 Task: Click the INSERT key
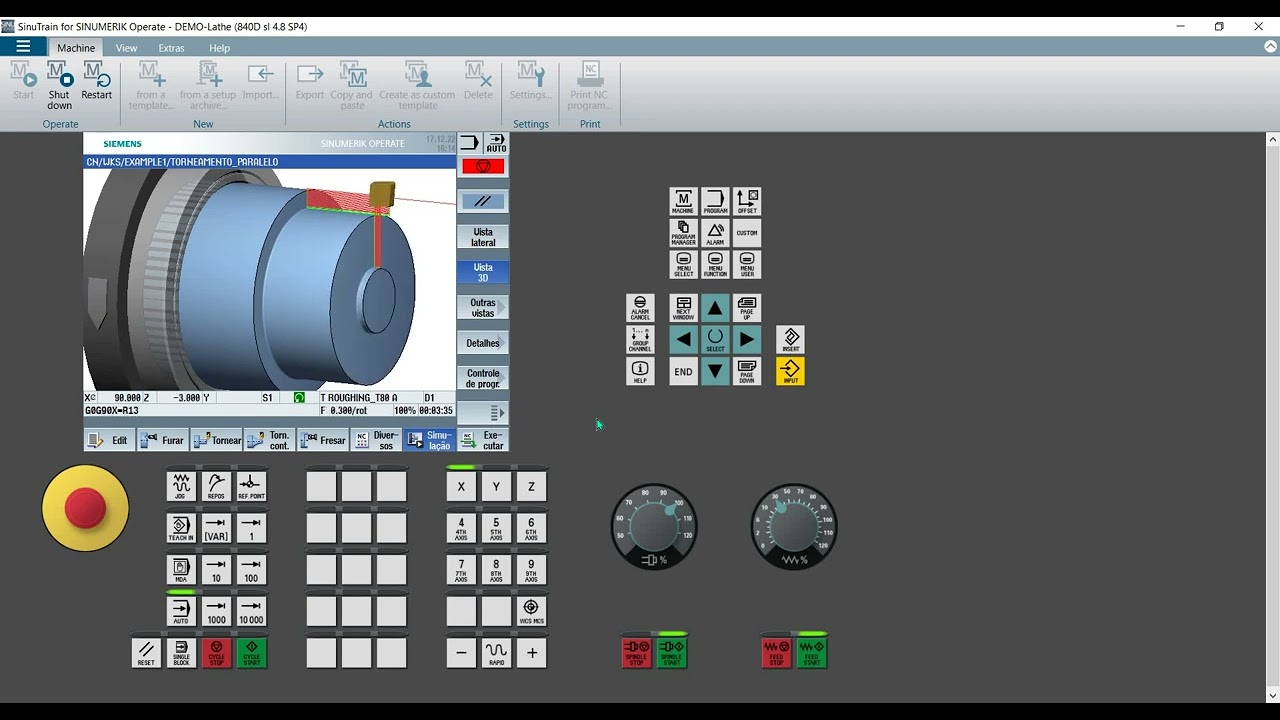pyautogui.click(x=790, y=340)
